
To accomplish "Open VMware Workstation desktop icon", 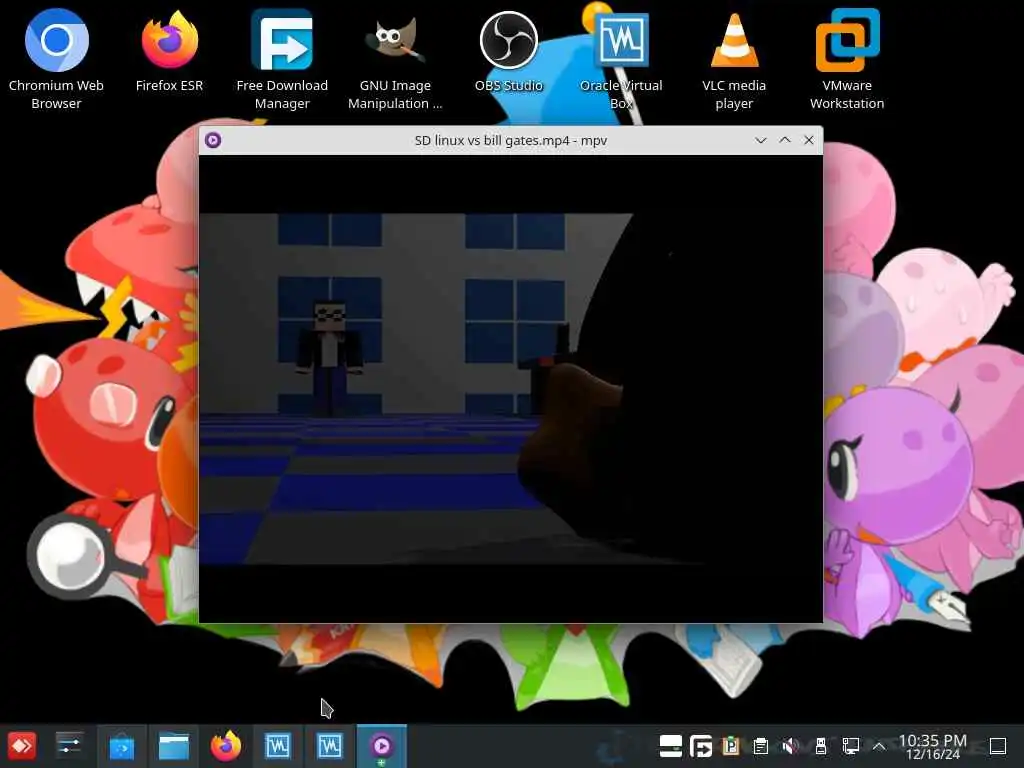I will [x=847, y=59].
